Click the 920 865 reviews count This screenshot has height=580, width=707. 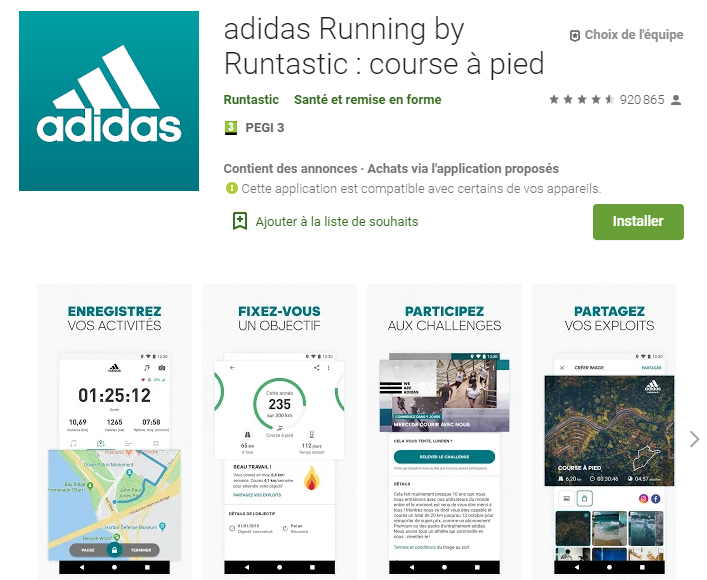pos(642,100)
